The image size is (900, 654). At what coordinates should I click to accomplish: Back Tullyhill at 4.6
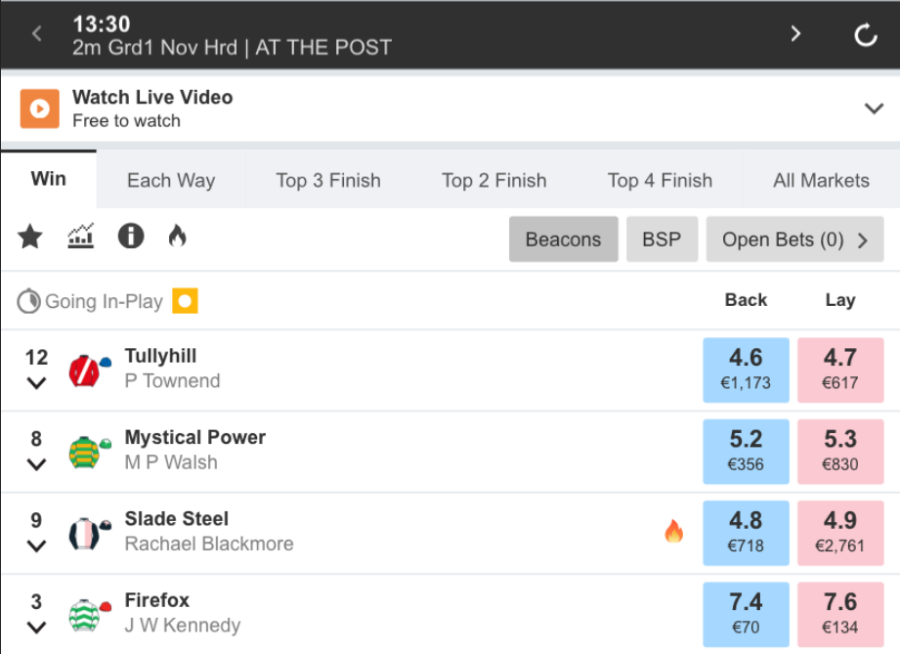click(746, 370)
